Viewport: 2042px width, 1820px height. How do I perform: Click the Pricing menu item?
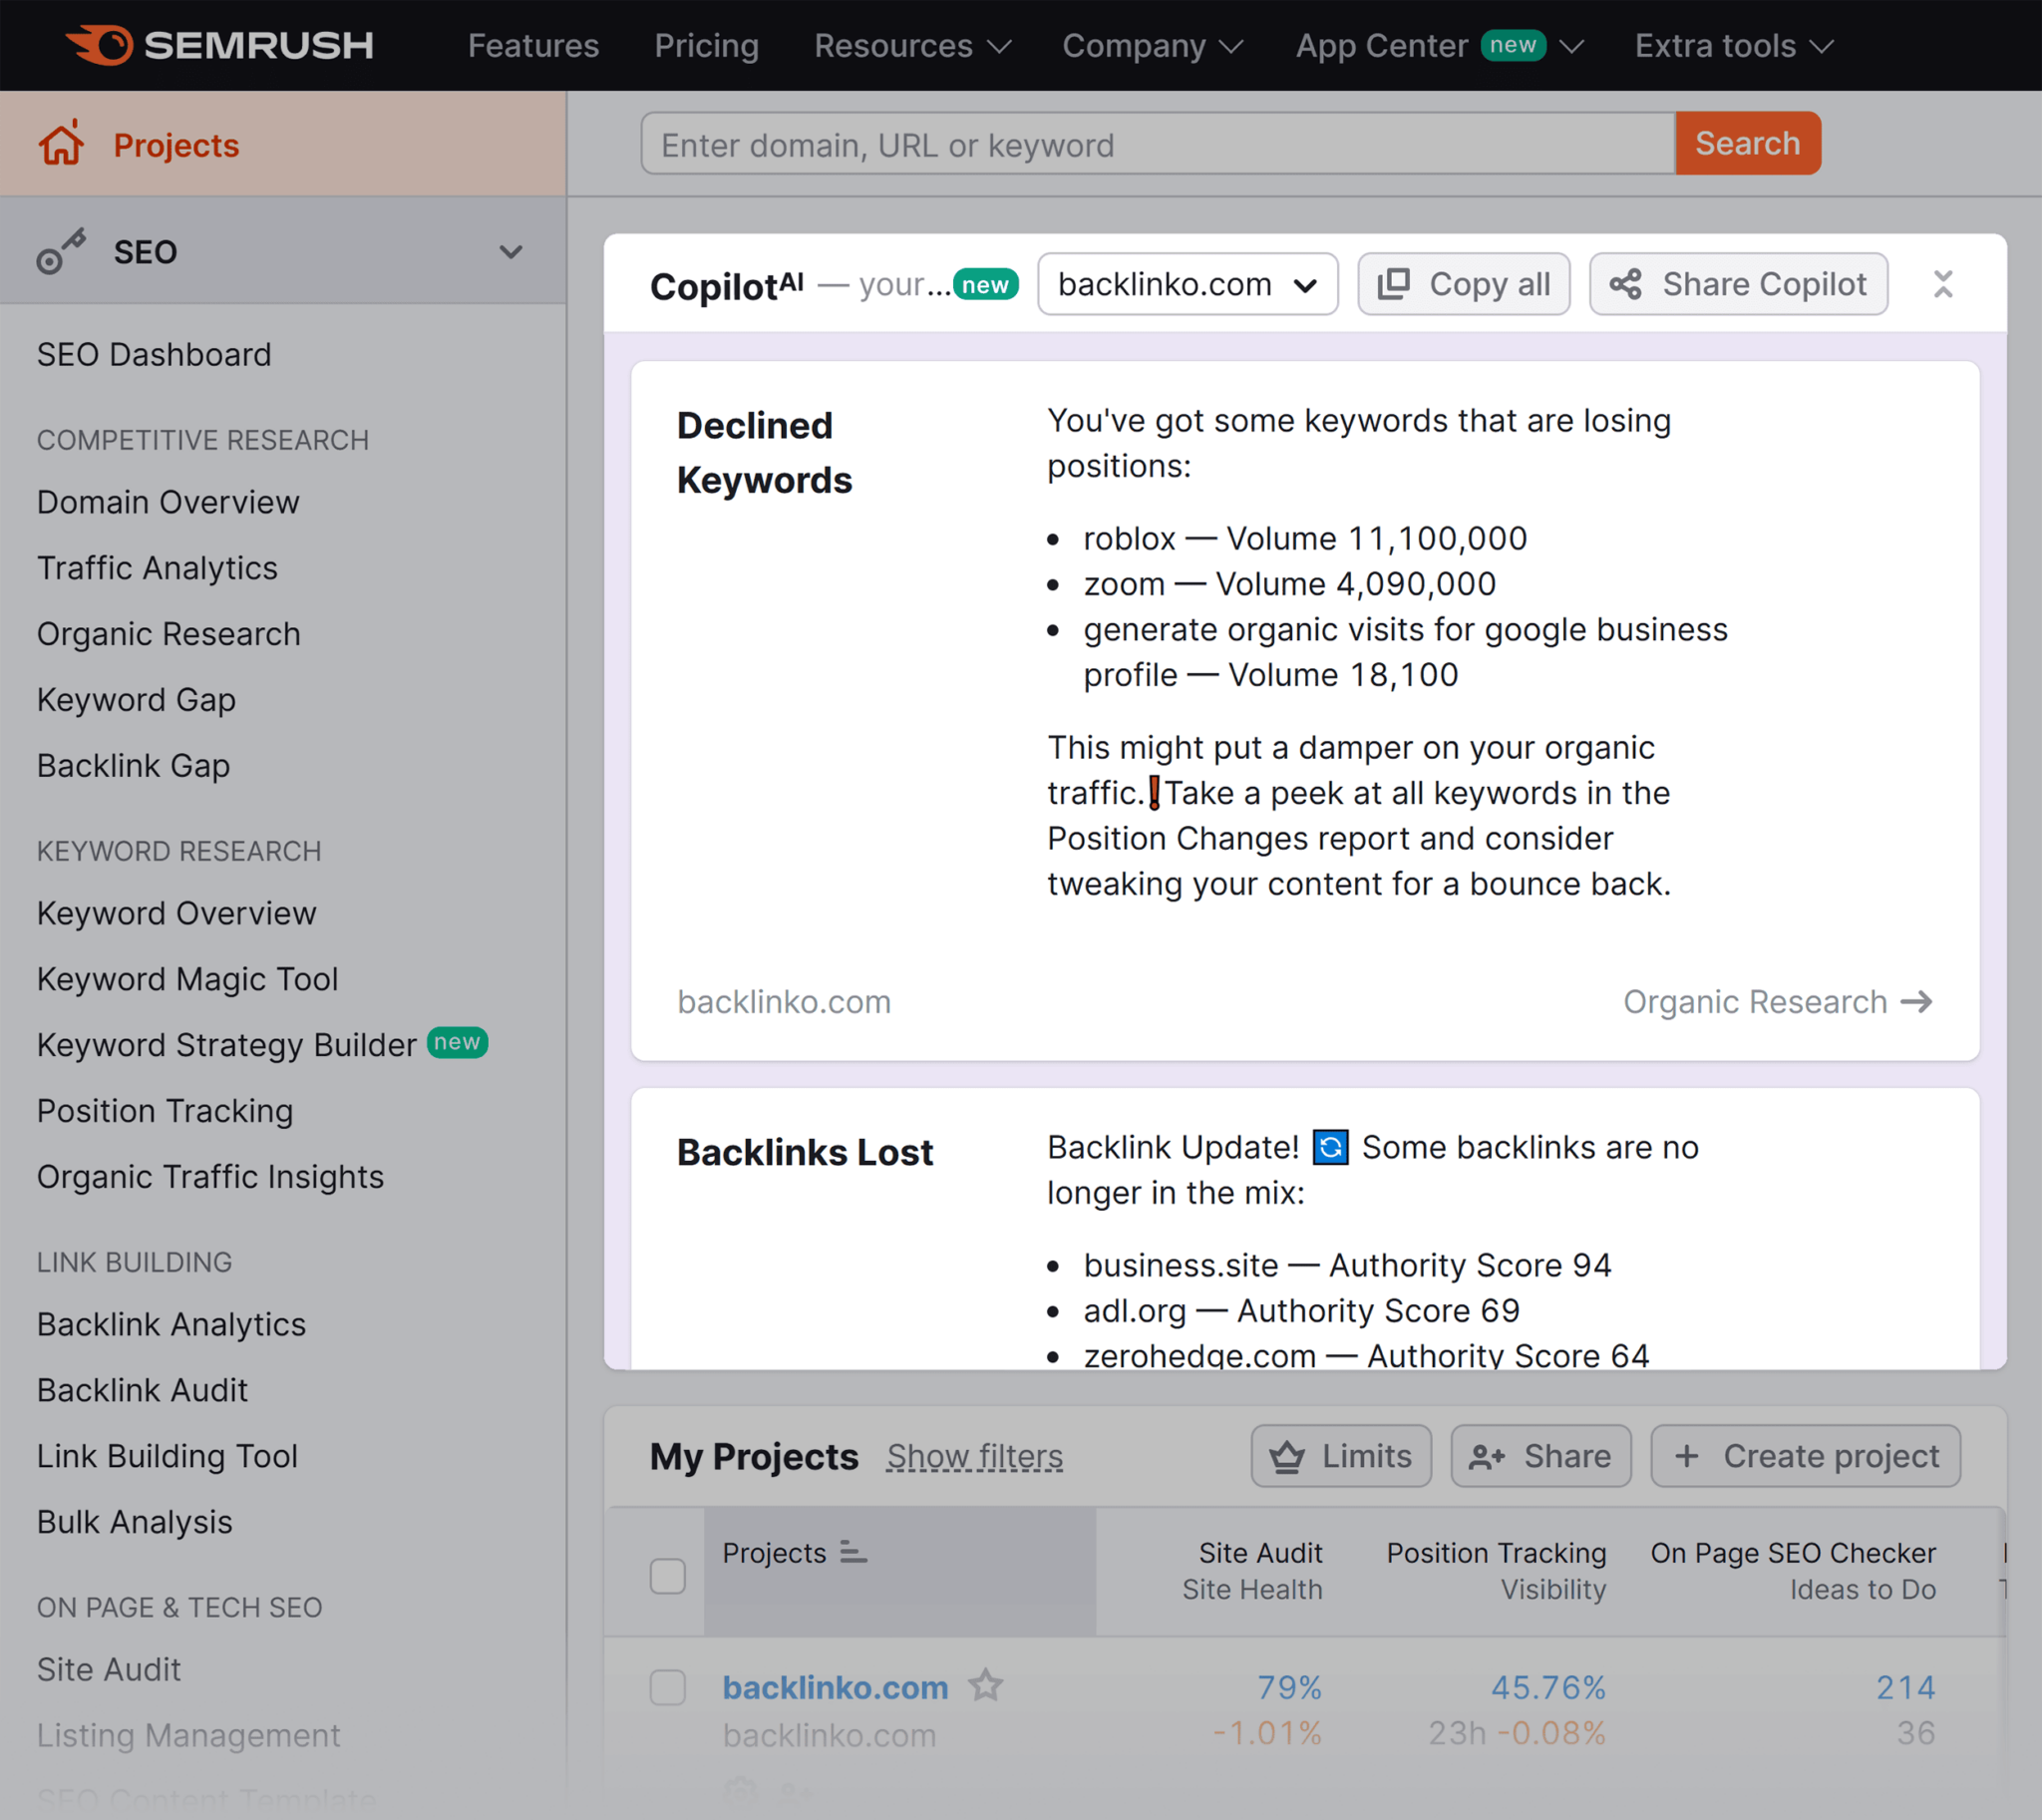click(702, 44)
